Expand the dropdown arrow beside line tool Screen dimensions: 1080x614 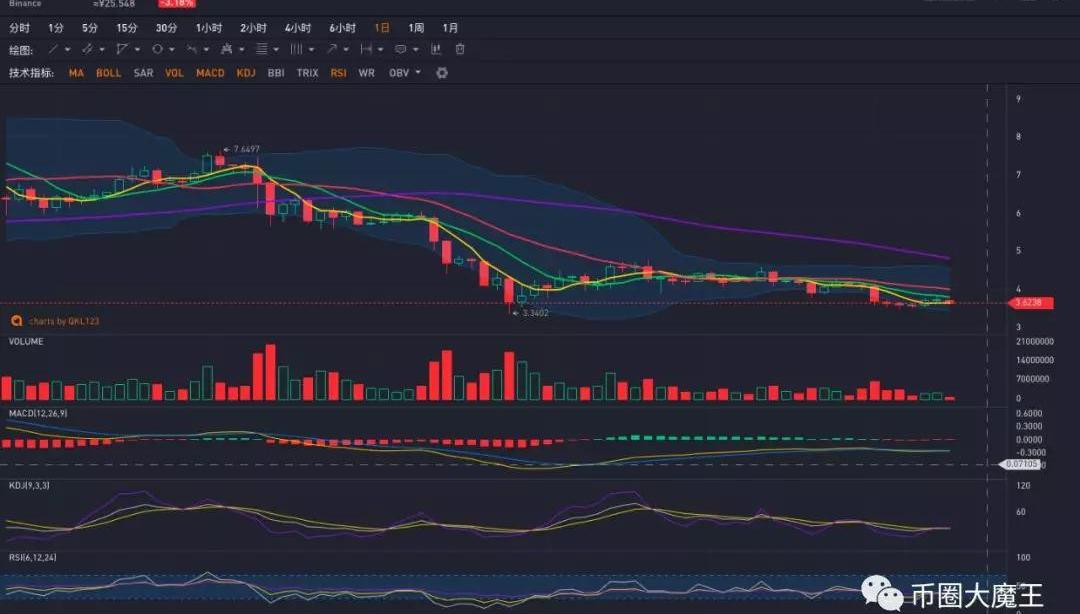click(67, 49)
